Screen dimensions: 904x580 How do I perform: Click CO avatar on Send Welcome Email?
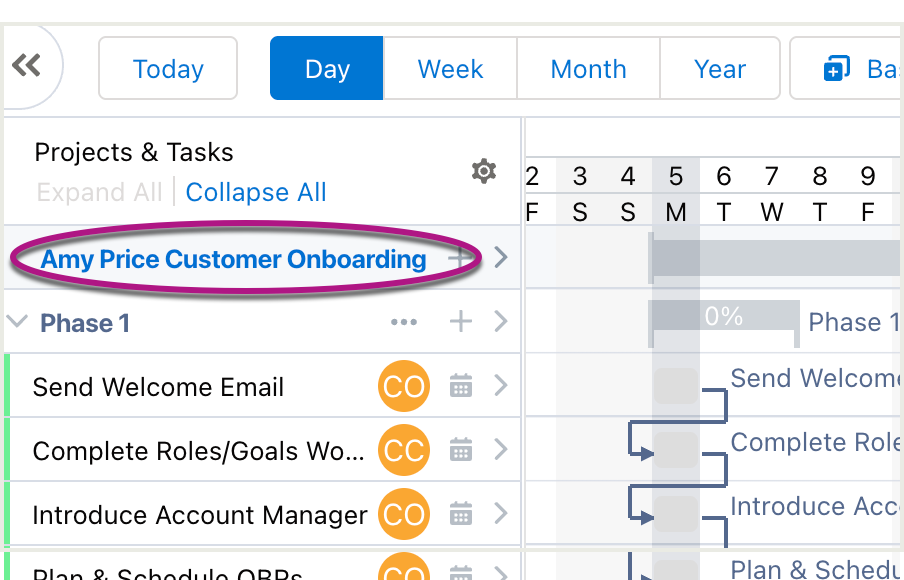tap(404, 386)
